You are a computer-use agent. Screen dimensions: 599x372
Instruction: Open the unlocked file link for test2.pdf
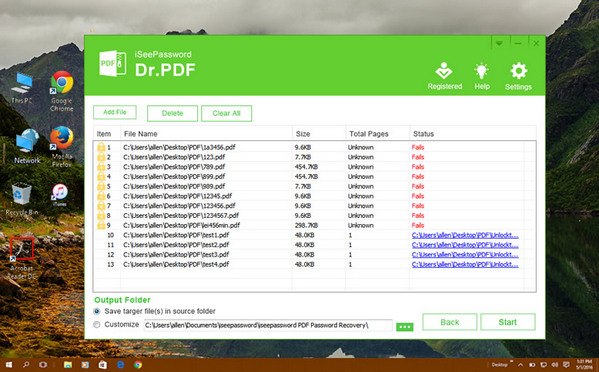point(465,245)
